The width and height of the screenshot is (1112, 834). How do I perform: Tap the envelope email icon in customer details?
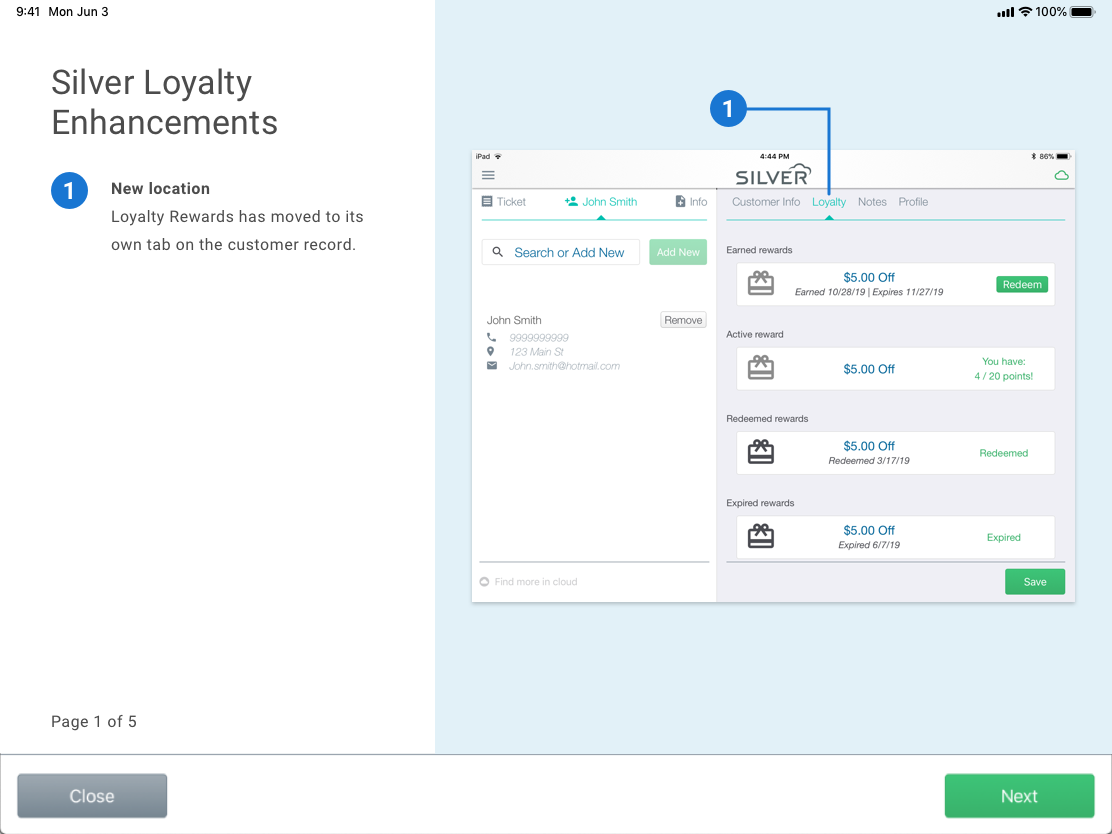[x=491, y=366]
